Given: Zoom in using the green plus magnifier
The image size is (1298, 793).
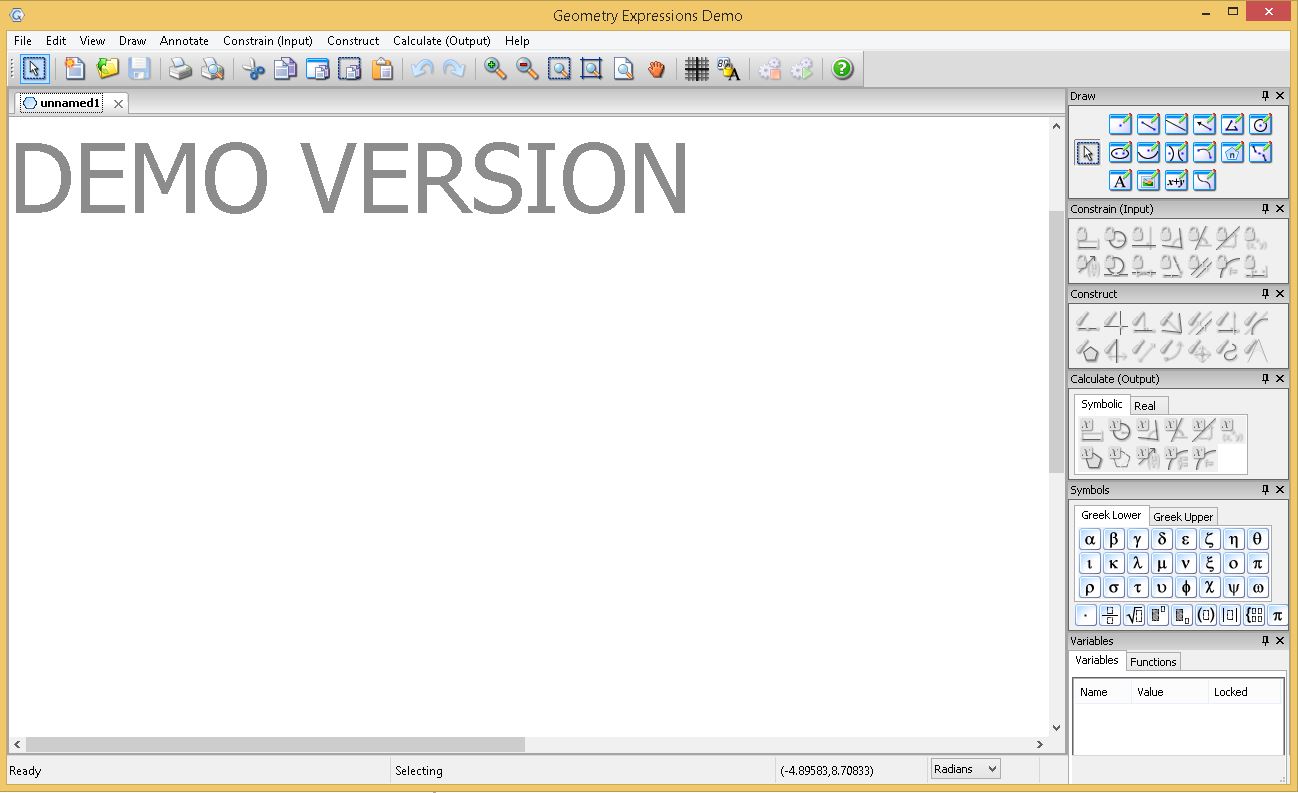Looking at the screenshot, I should pos(495,69).
